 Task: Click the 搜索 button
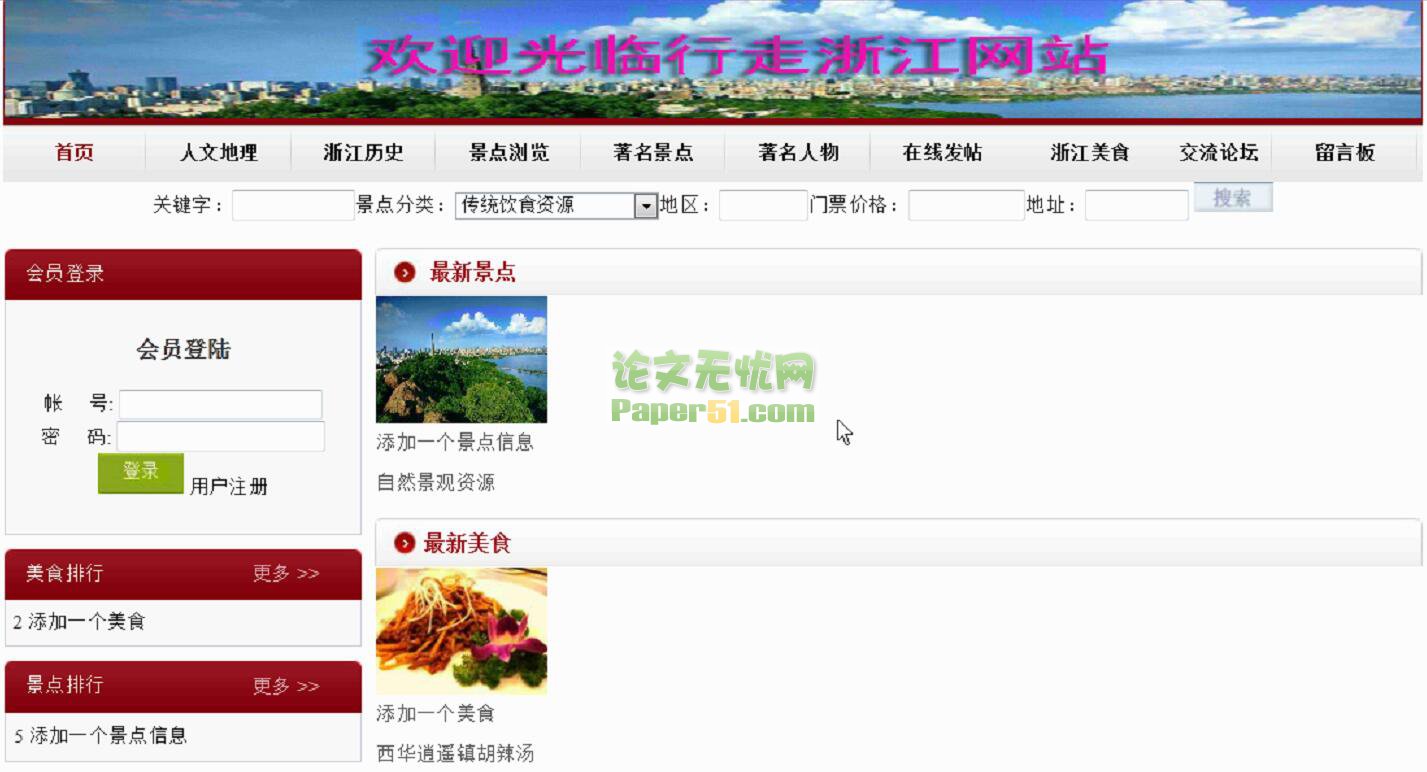1233,198
